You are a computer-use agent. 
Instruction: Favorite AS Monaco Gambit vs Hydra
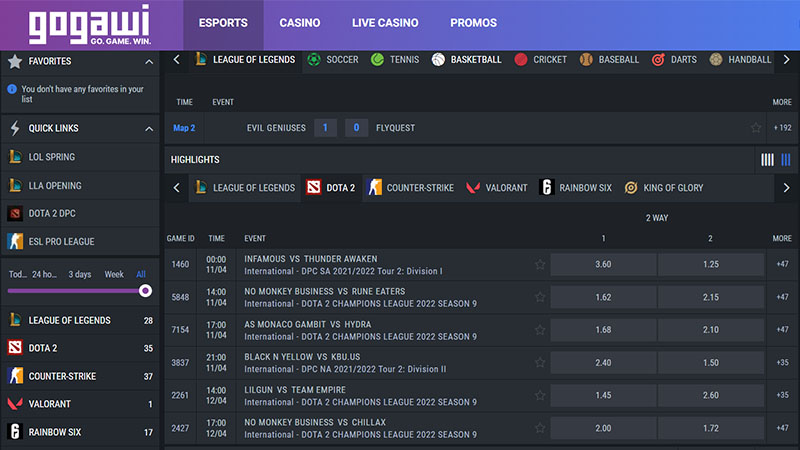tap(540, 330)
